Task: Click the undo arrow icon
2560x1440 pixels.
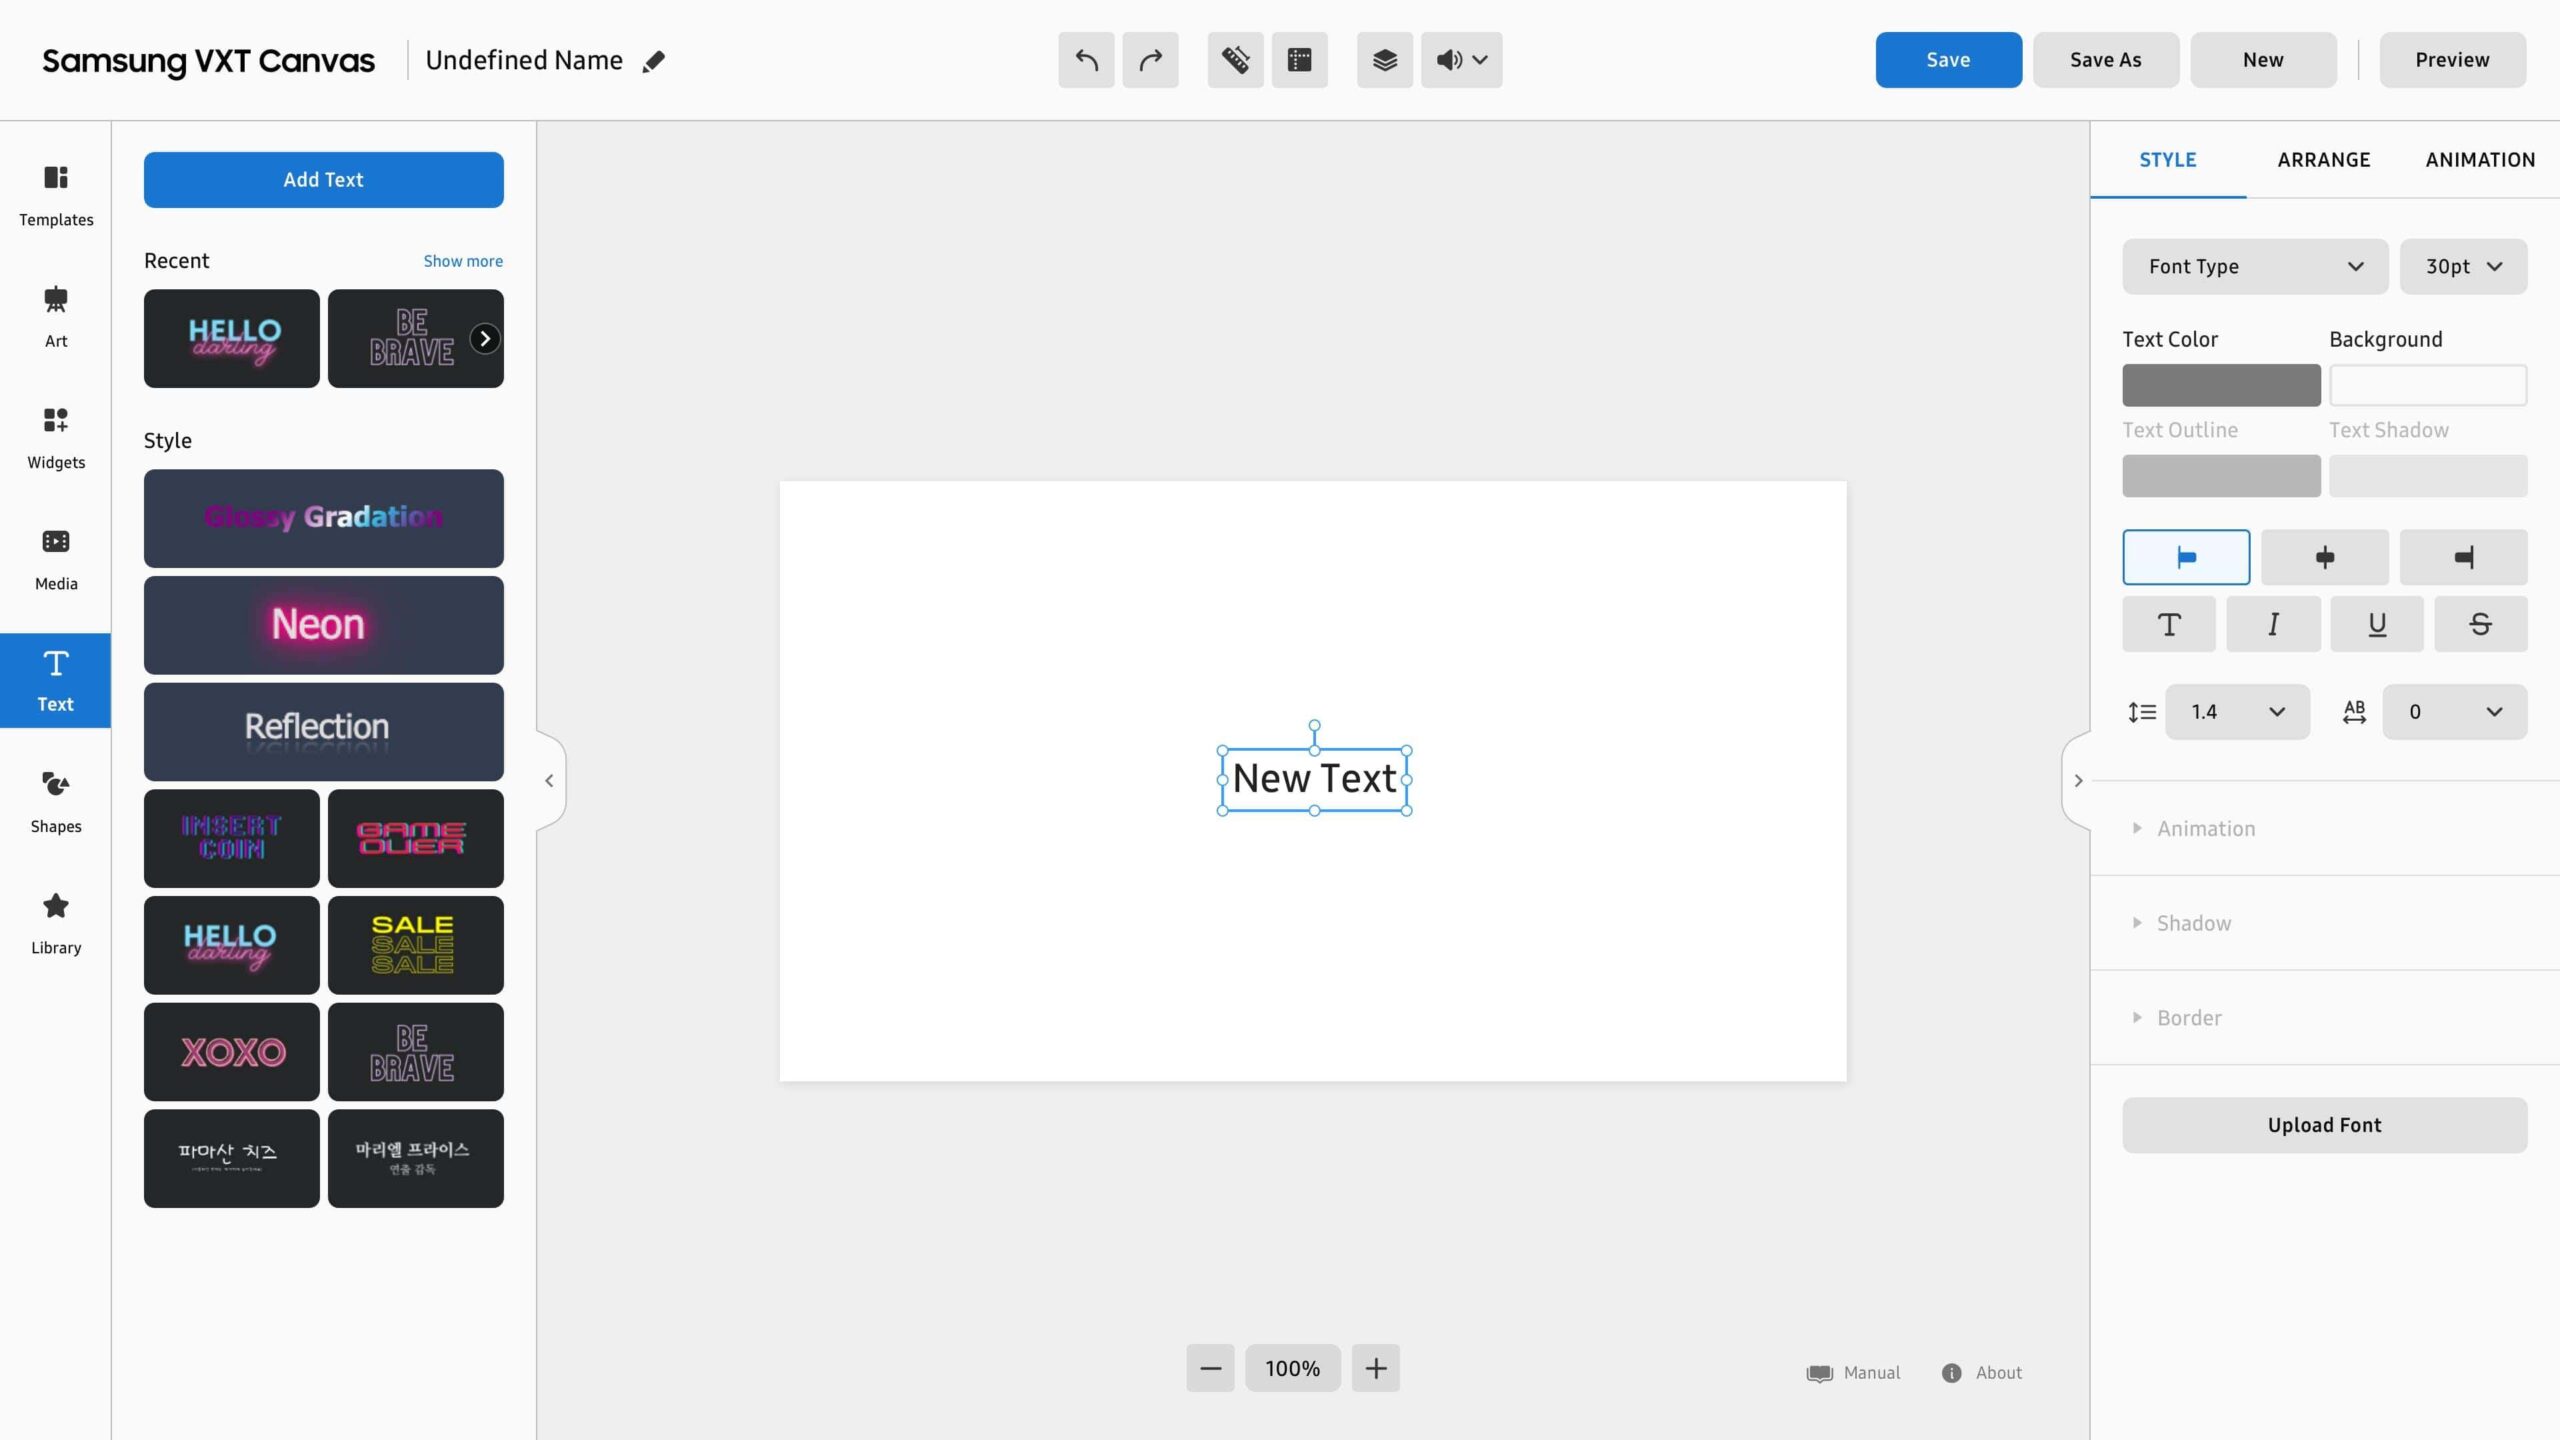Action: click(1086, 60)
